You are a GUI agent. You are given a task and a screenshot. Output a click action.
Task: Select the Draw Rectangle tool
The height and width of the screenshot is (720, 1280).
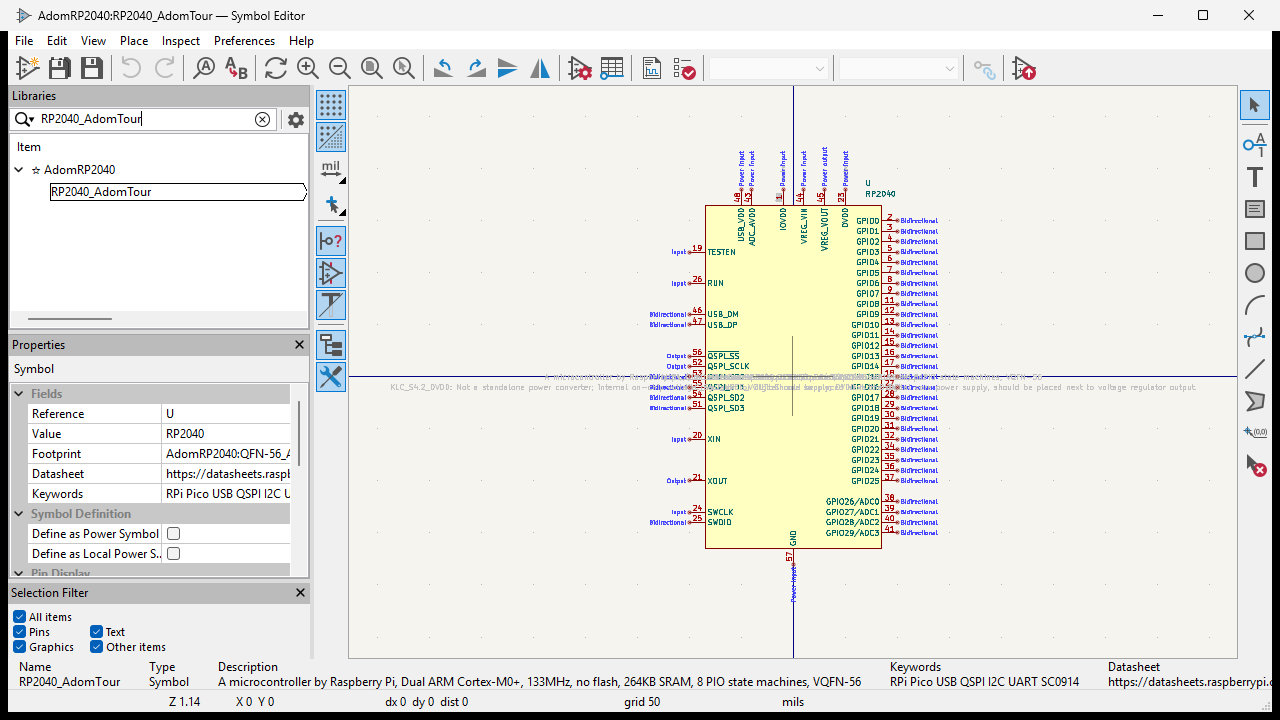[x=1255, y=242]
